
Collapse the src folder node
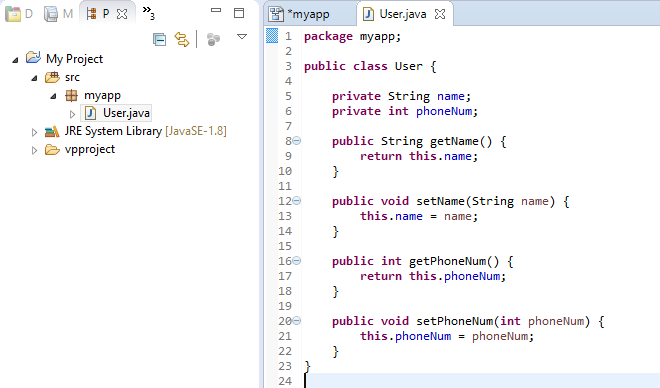(35, 78)
